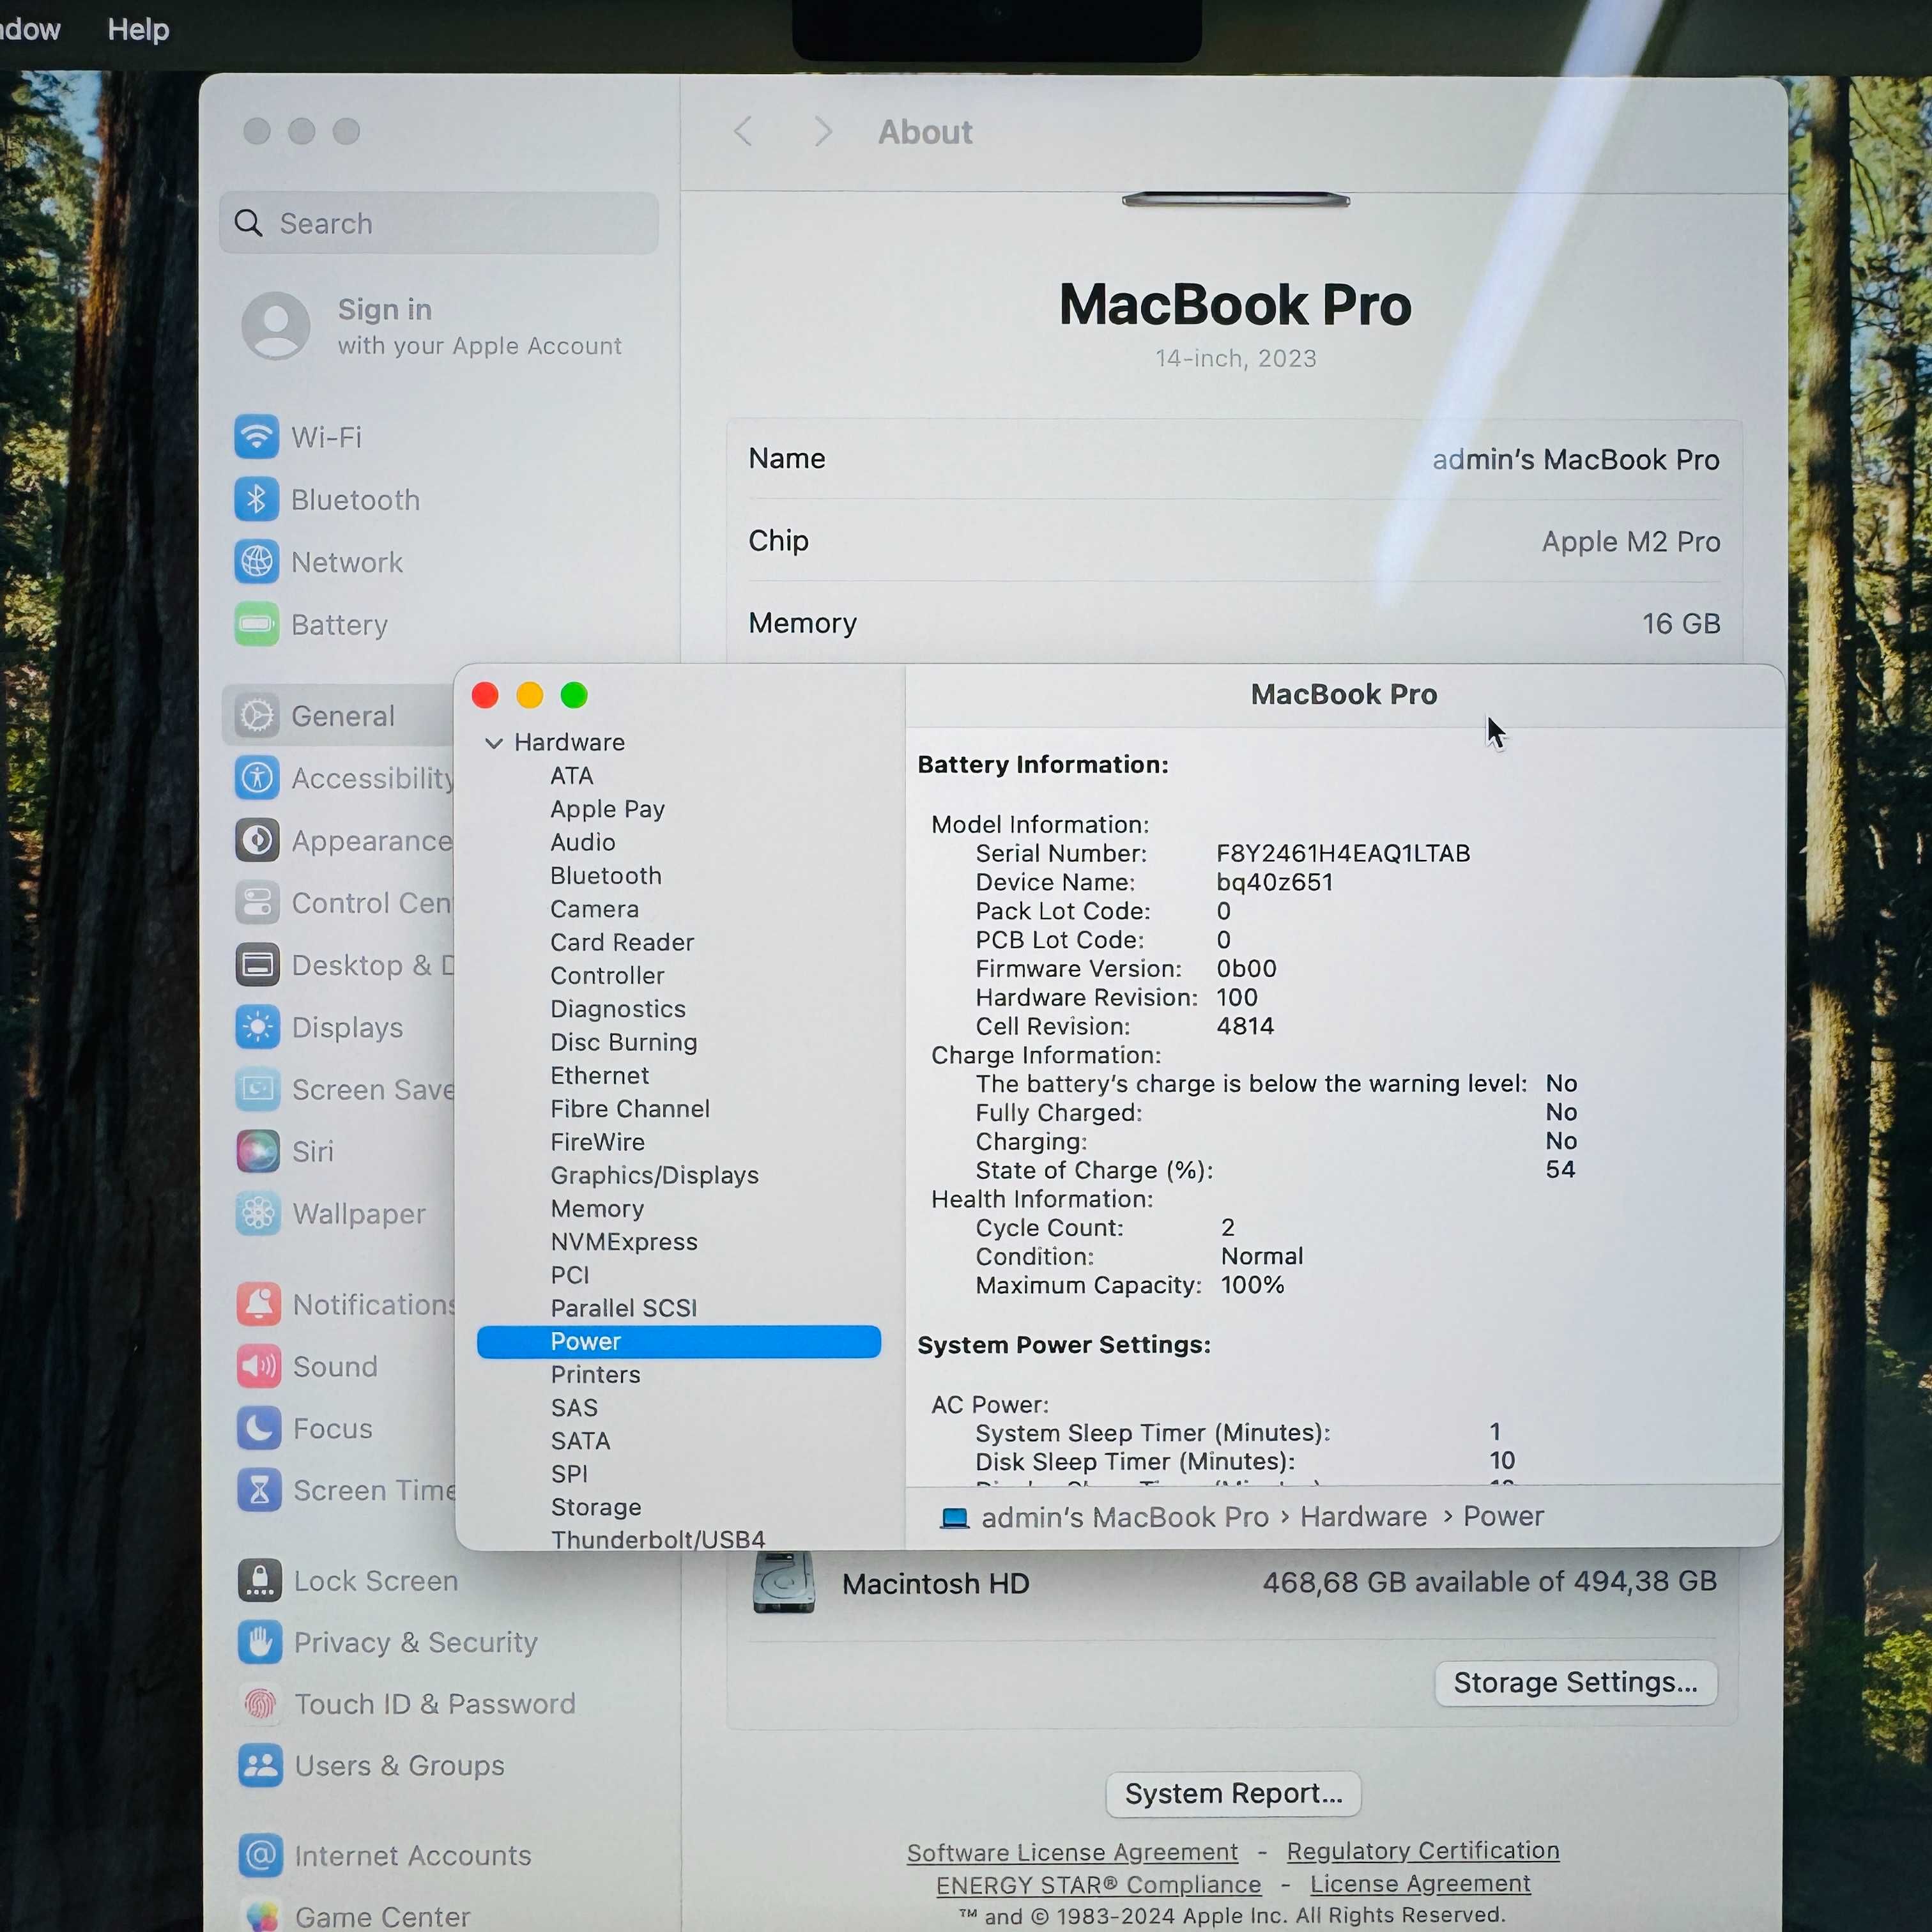Click the Macintosh HD drive icon
Screen dimensions: 1932x1932
(783, 1582)
